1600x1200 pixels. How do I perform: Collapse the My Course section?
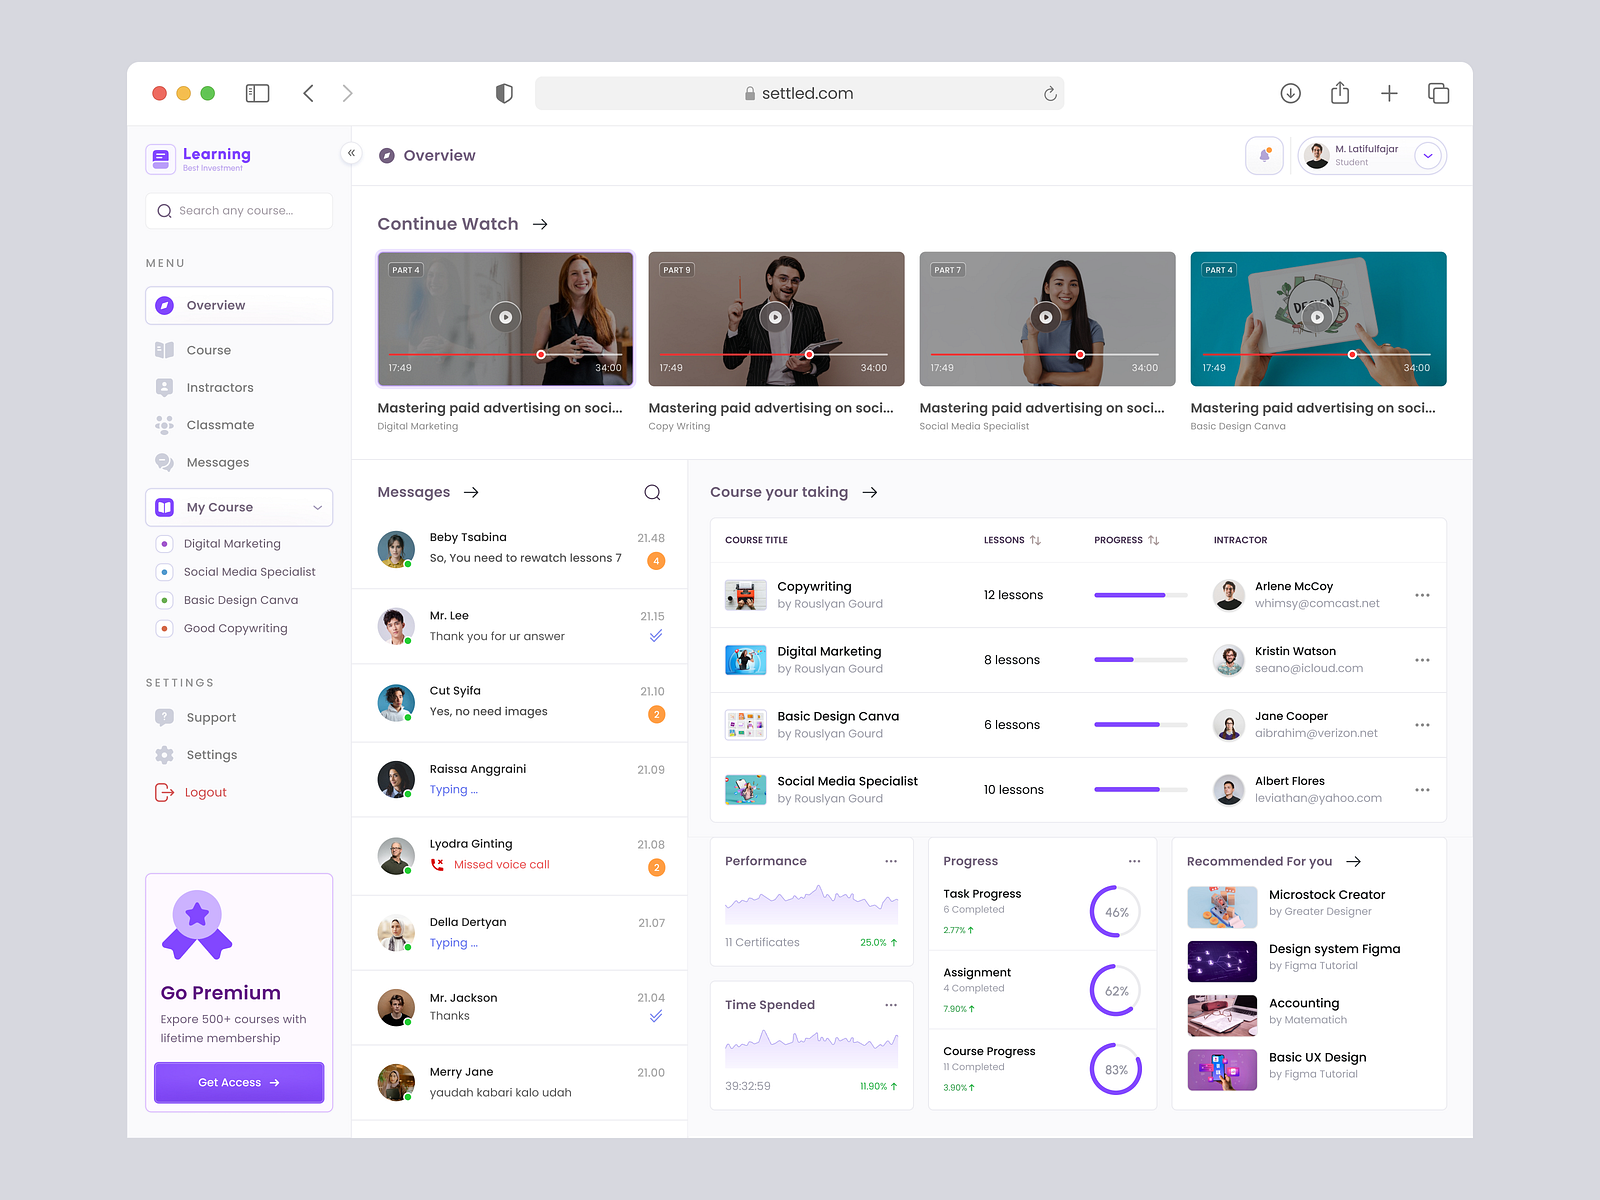point(316,507)
